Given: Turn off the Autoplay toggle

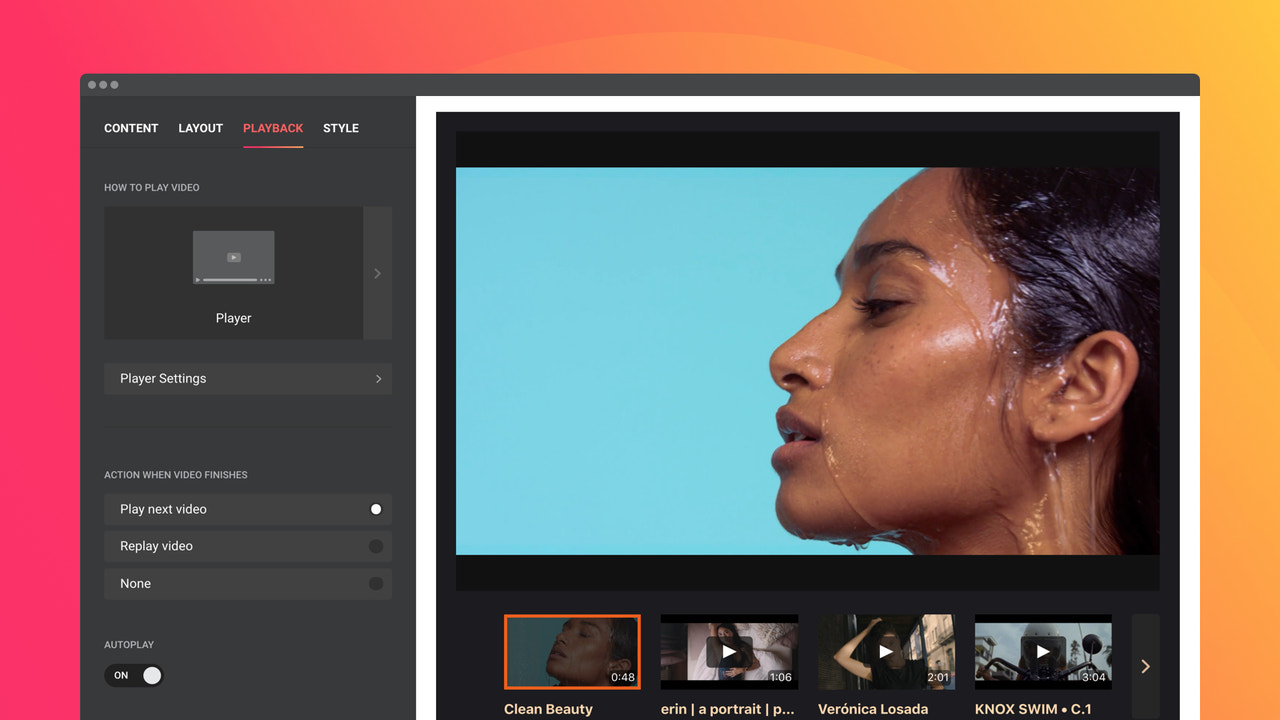Looking at the screenshot, I should (134, 675).
